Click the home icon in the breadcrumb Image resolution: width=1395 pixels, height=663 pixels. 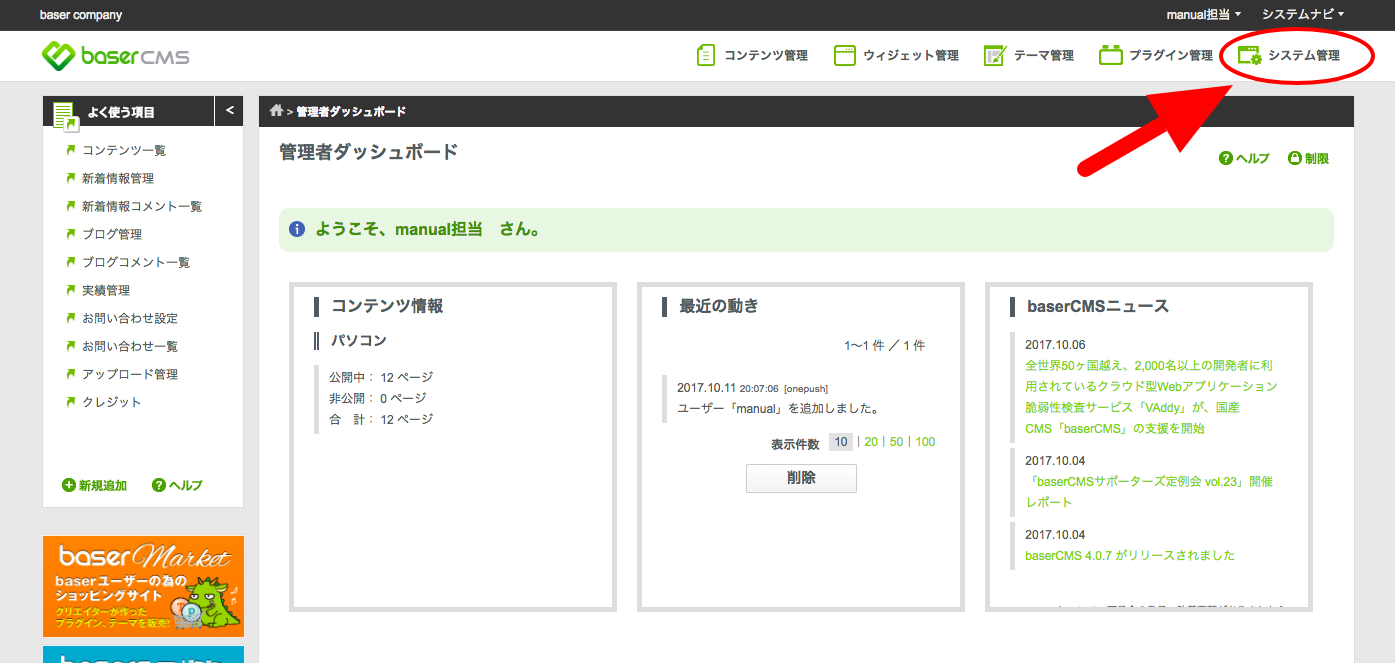[276, 111]
